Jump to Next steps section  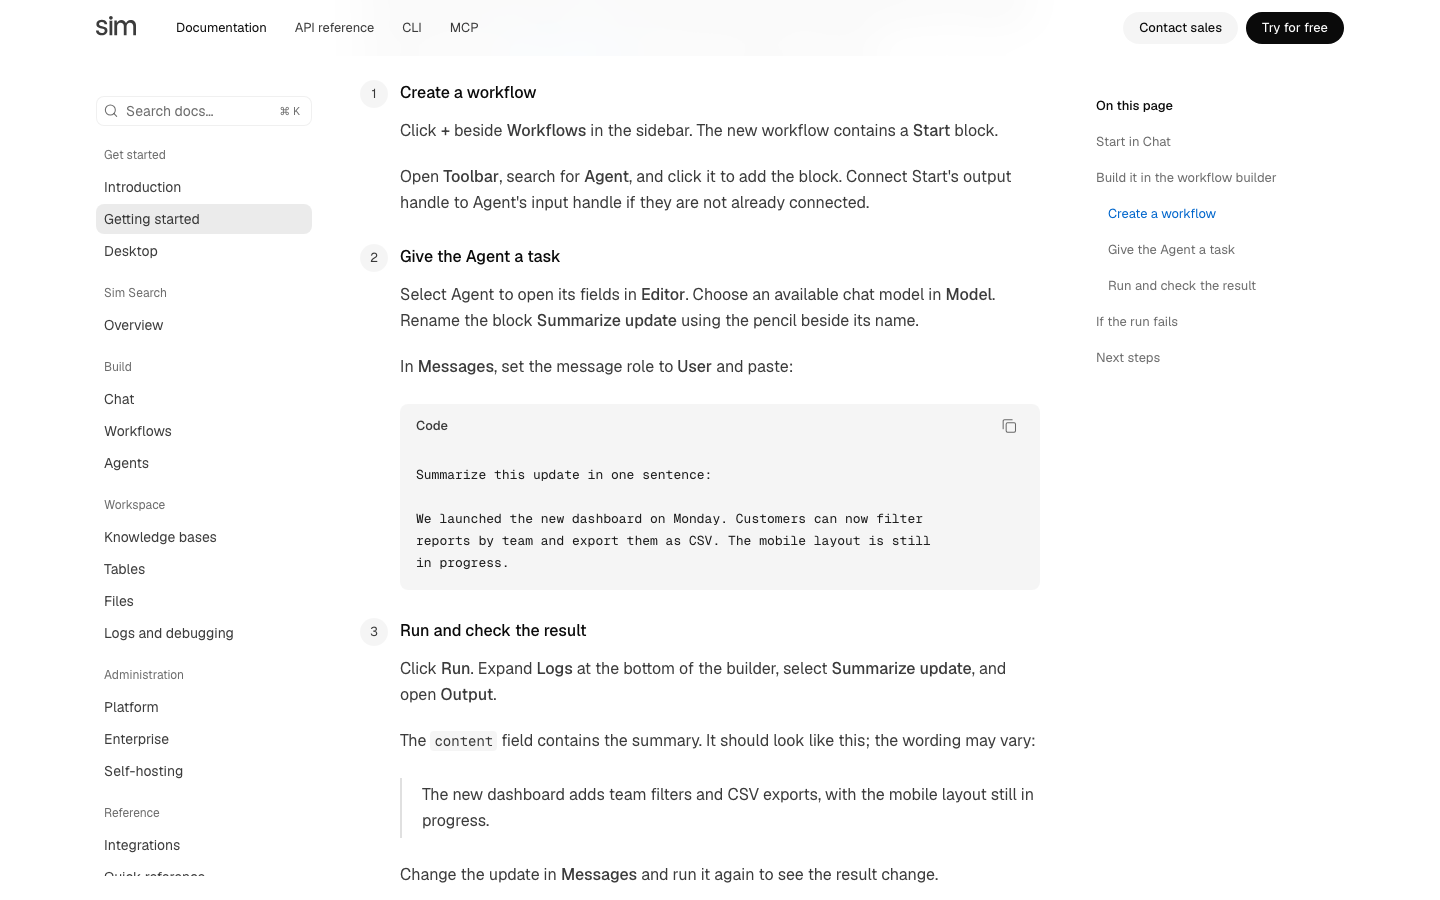click(x=1128, y=358)
